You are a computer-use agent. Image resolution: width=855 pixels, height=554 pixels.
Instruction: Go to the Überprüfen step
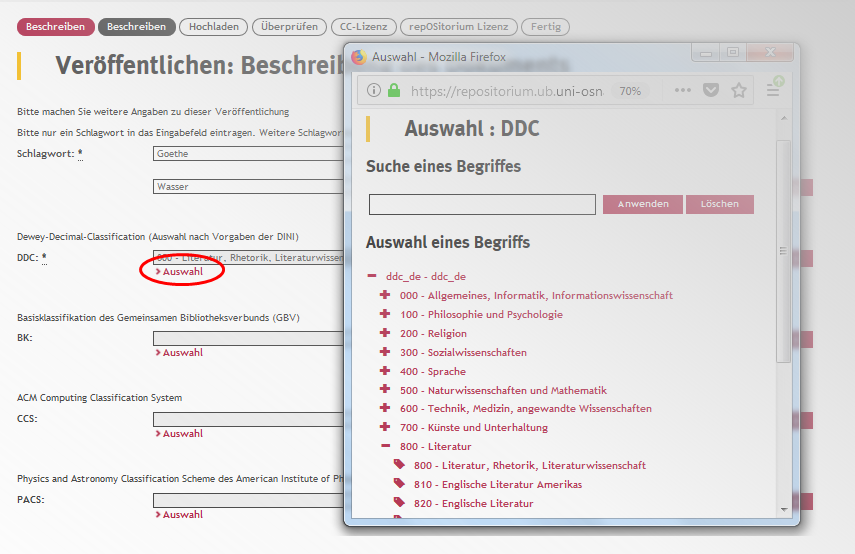tap(289, 27)
